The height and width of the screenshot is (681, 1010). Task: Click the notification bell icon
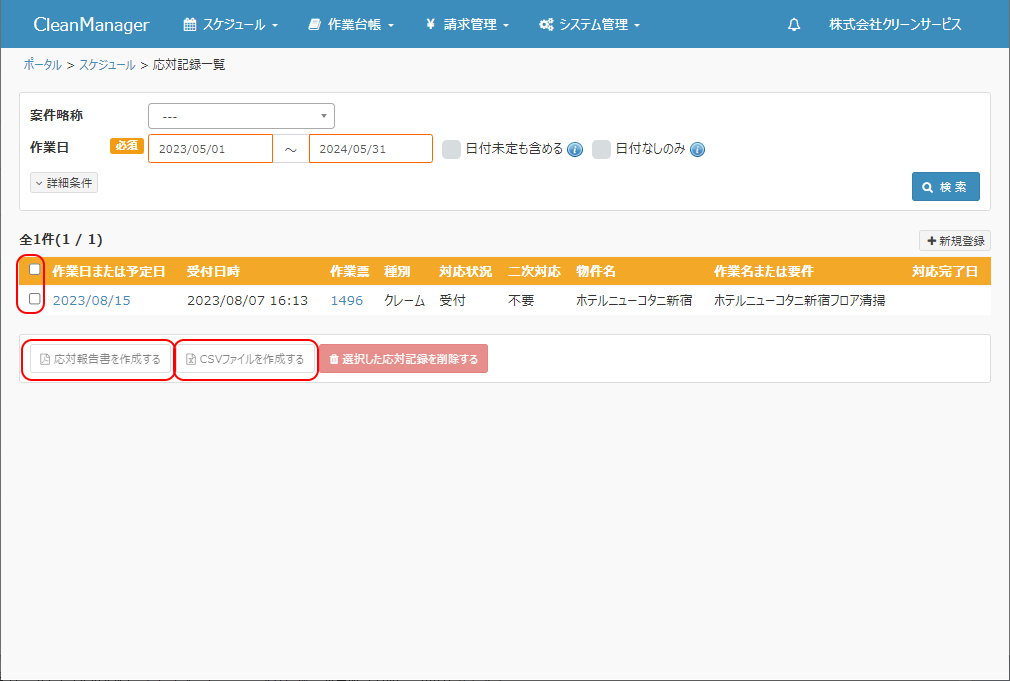(x=794, y=25)
